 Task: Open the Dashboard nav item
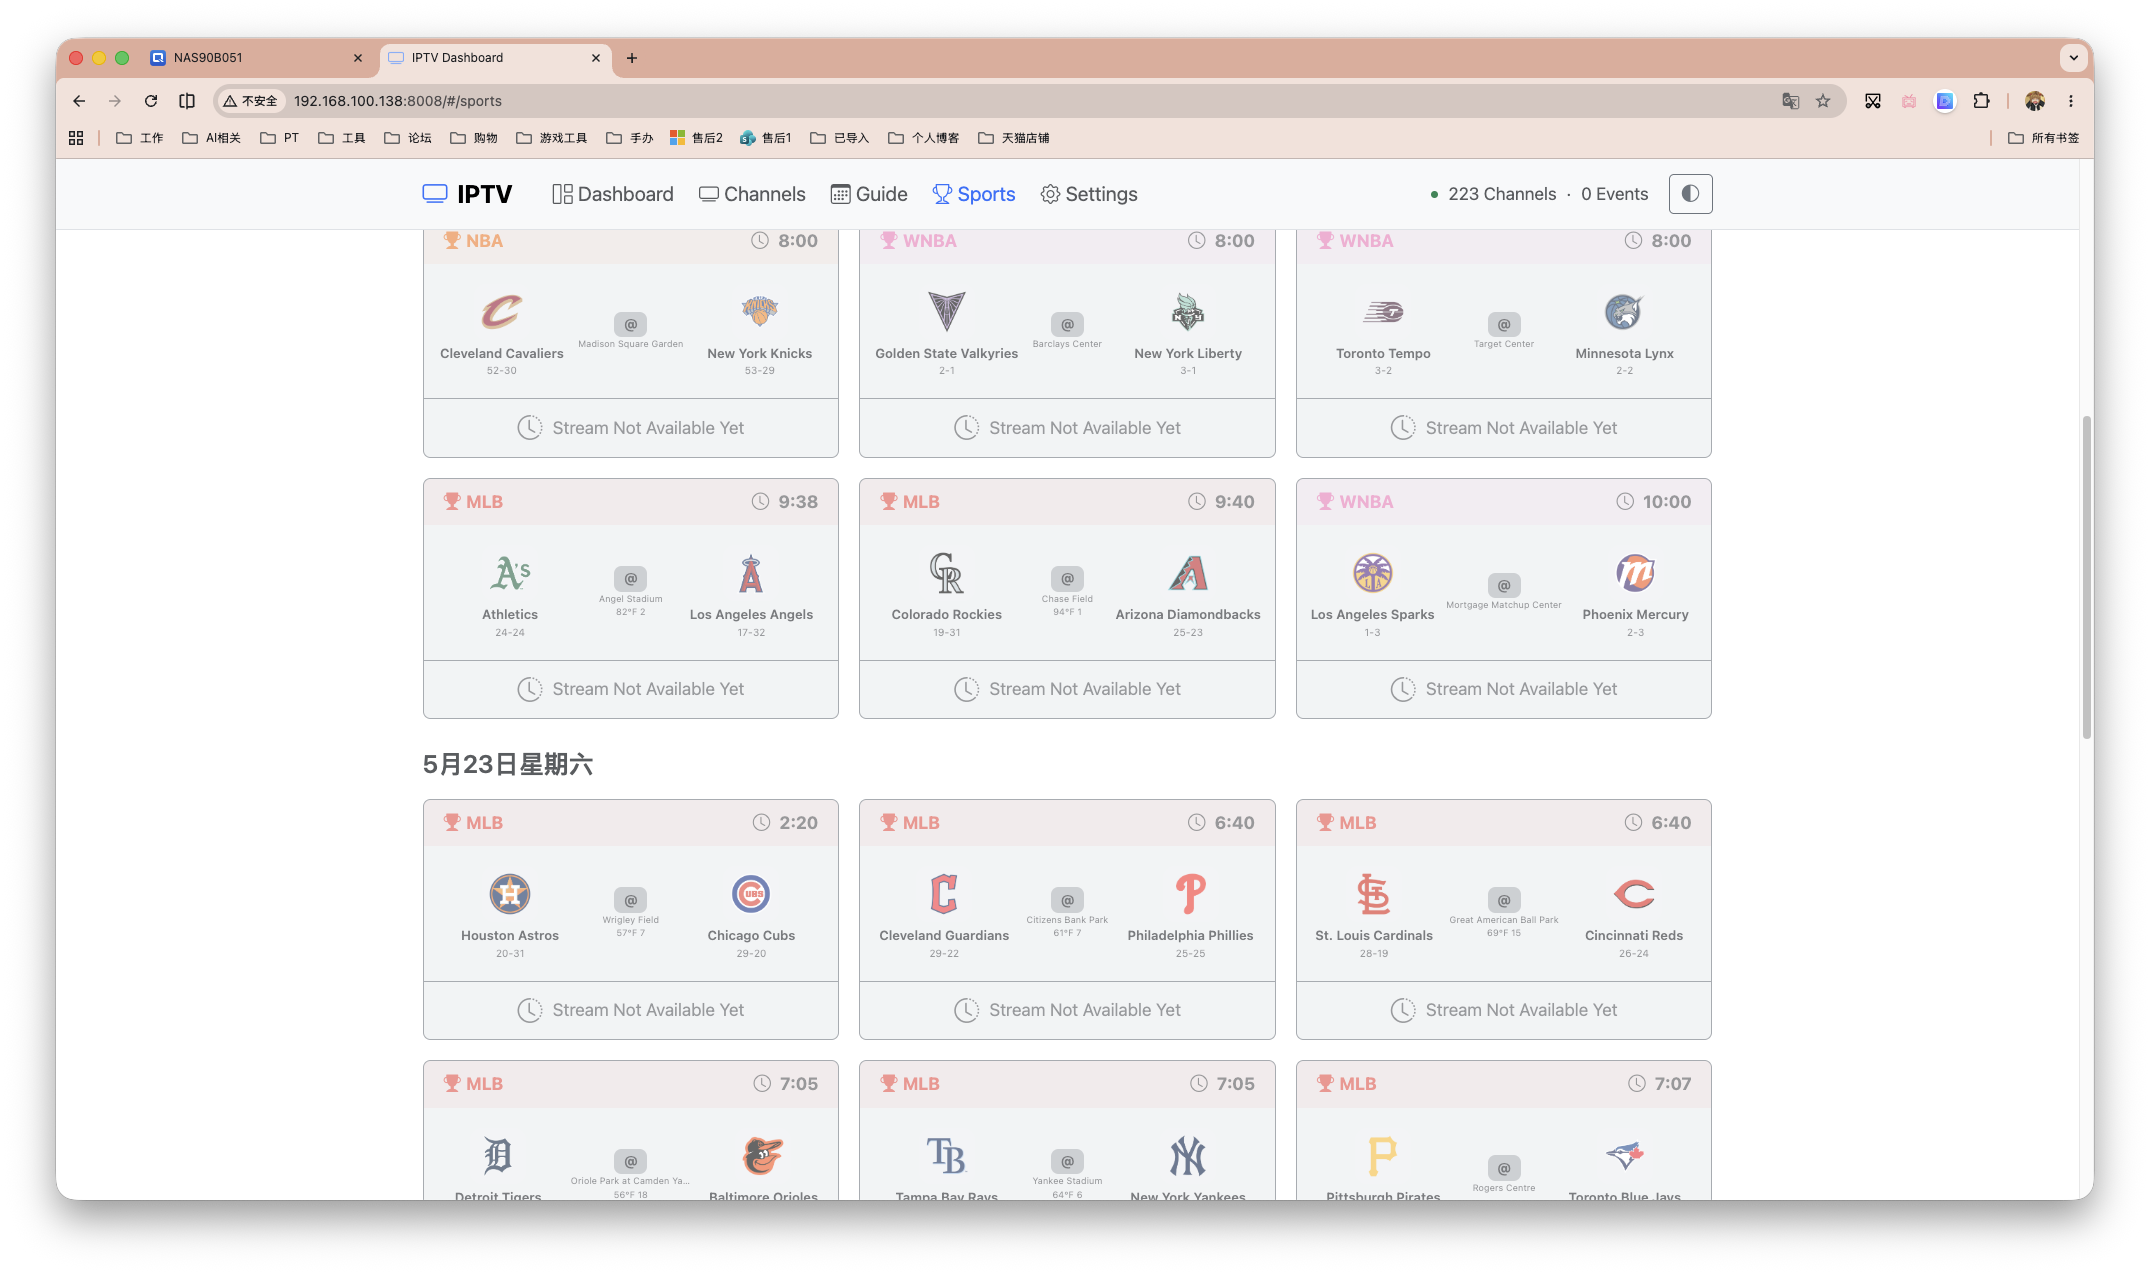pyautogui.click(x=613, y=194)
